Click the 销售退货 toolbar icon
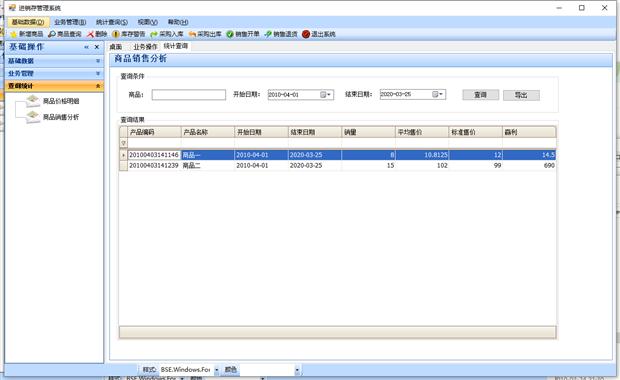 pos(268,34)
